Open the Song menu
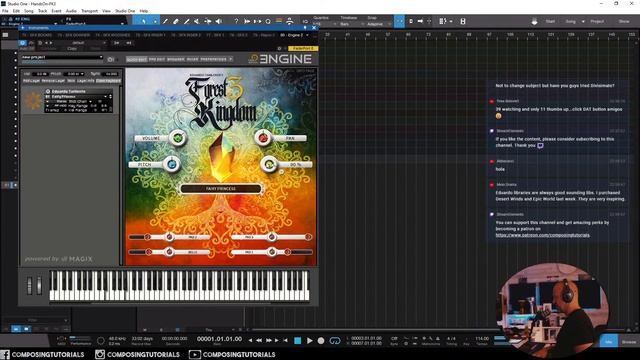The width and height of the screenshot is (640, 360). [29, 11]
